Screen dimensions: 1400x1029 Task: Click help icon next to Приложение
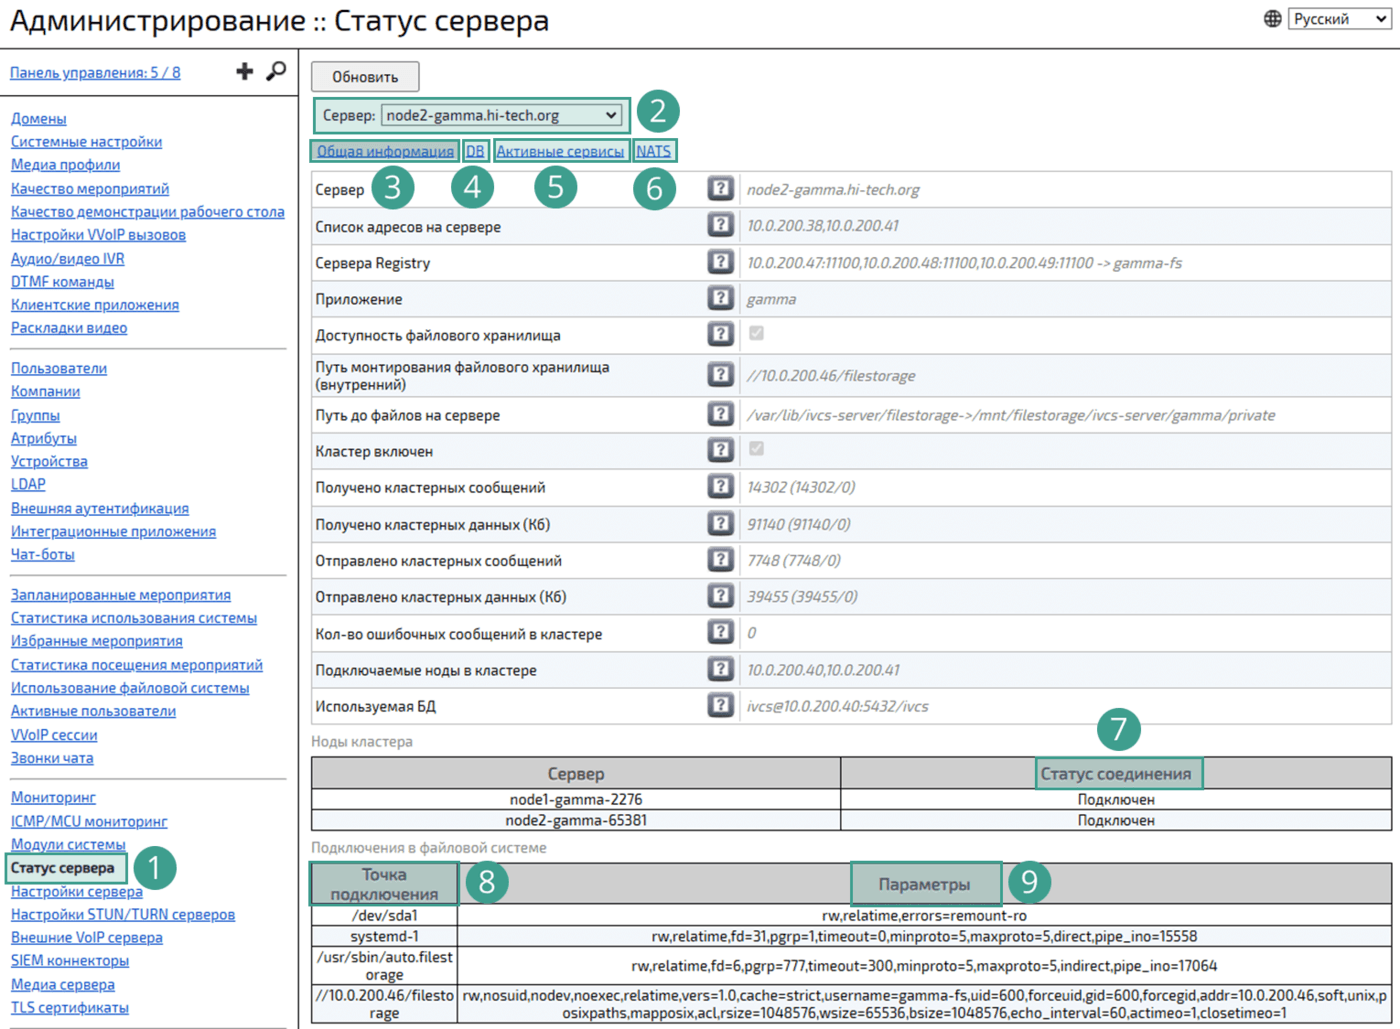(x=720, y=298)
